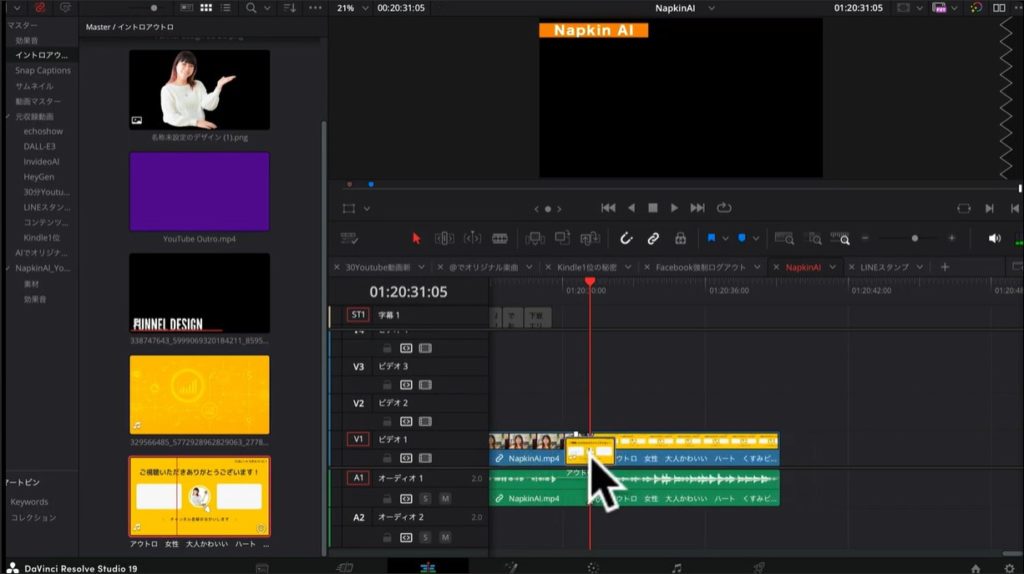Image resolution: width=1024 pixels, height=574 pixels.
Task: Stop playback in the viewer
Action: 653,208
